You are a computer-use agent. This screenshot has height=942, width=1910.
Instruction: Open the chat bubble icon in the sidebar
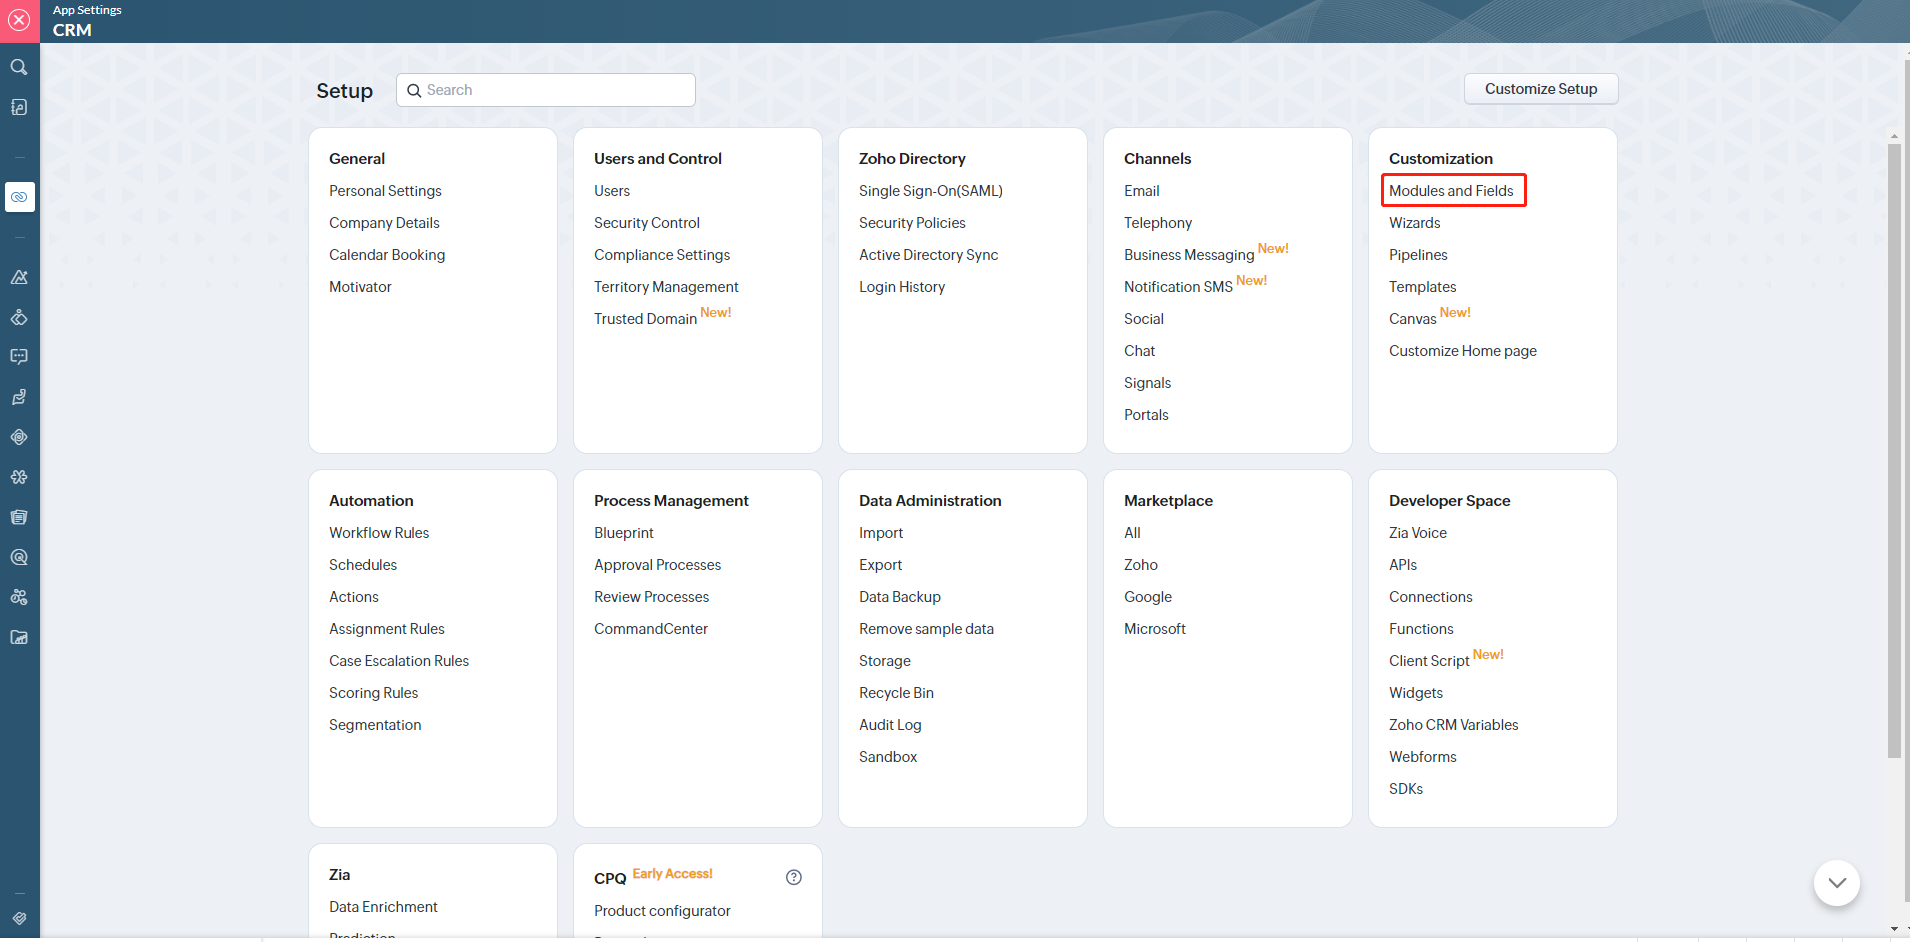coord(19,357)
